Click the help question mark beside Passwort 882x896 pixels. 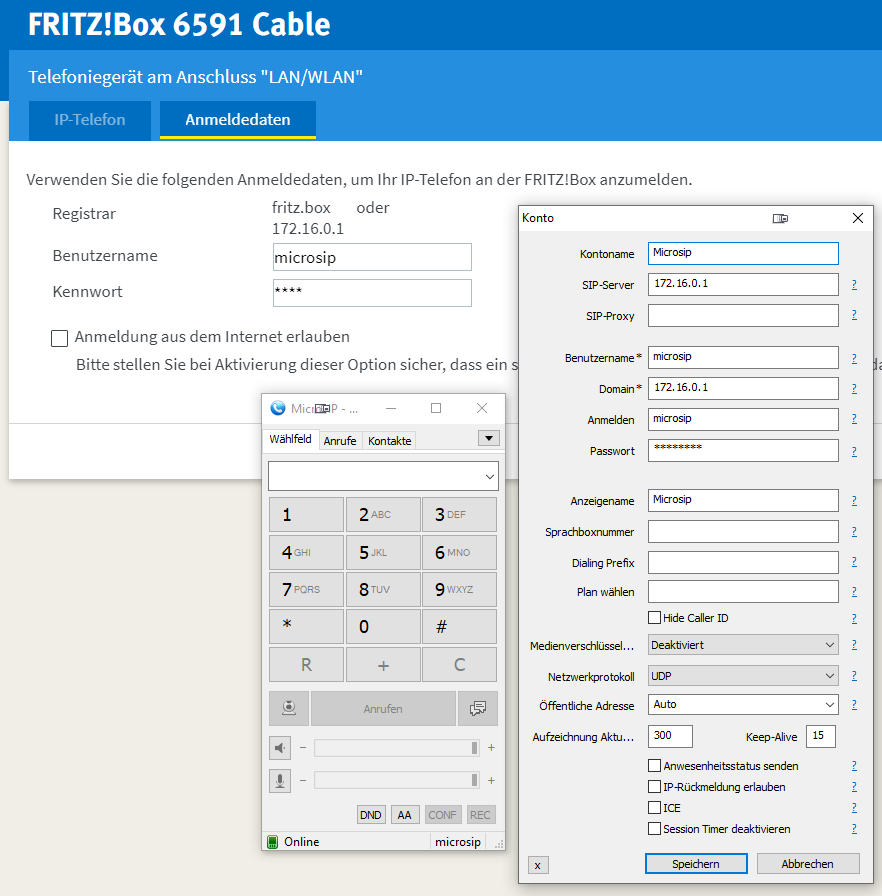pos(854,451)
